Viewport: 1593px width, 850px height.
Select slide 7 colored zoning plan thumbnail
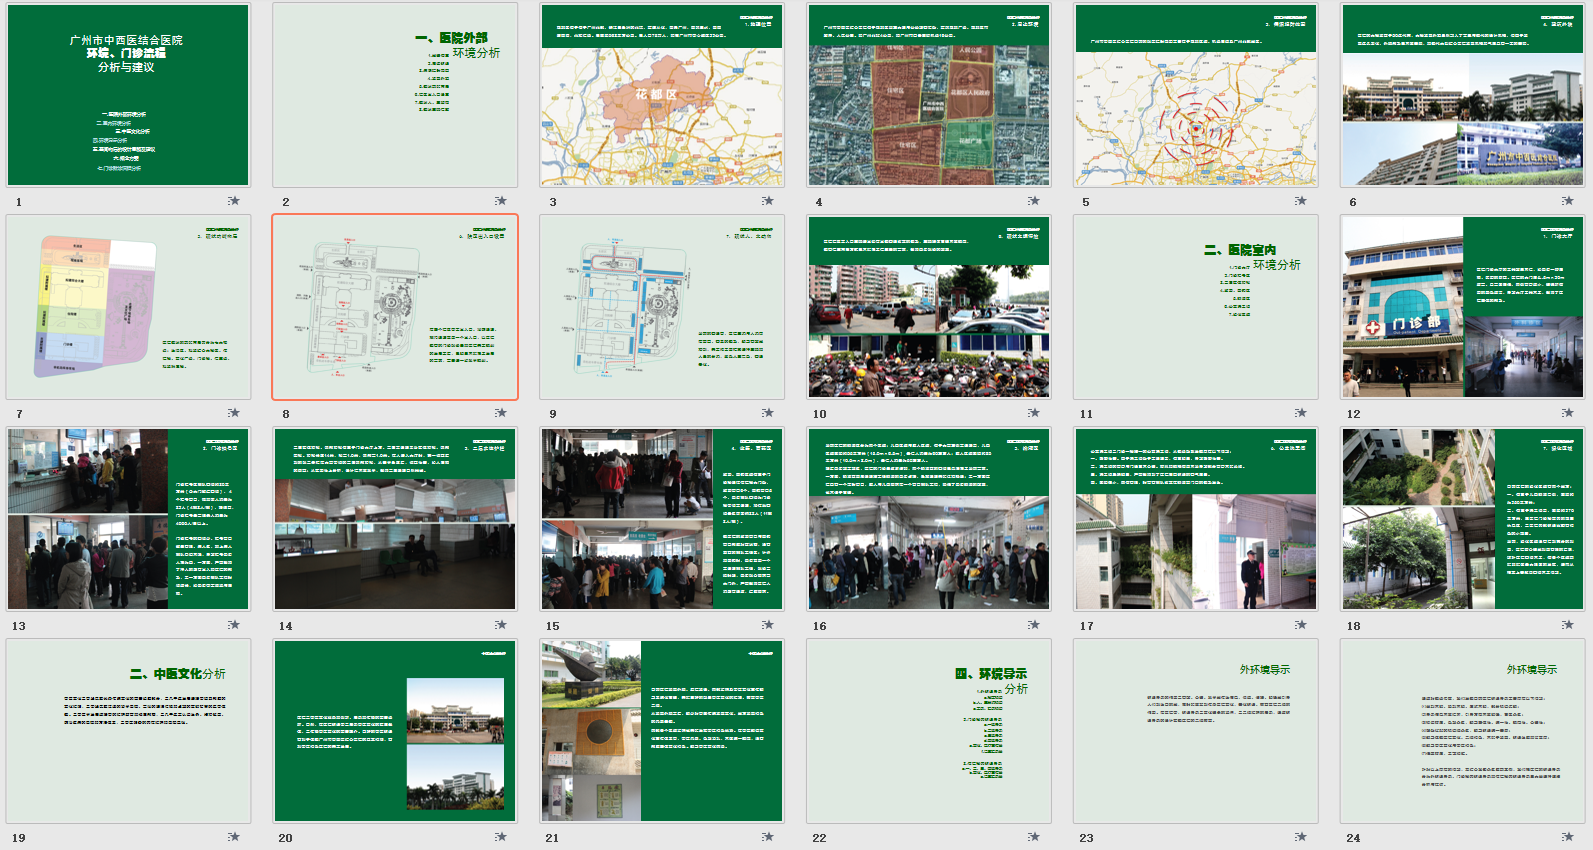(128, 307)
